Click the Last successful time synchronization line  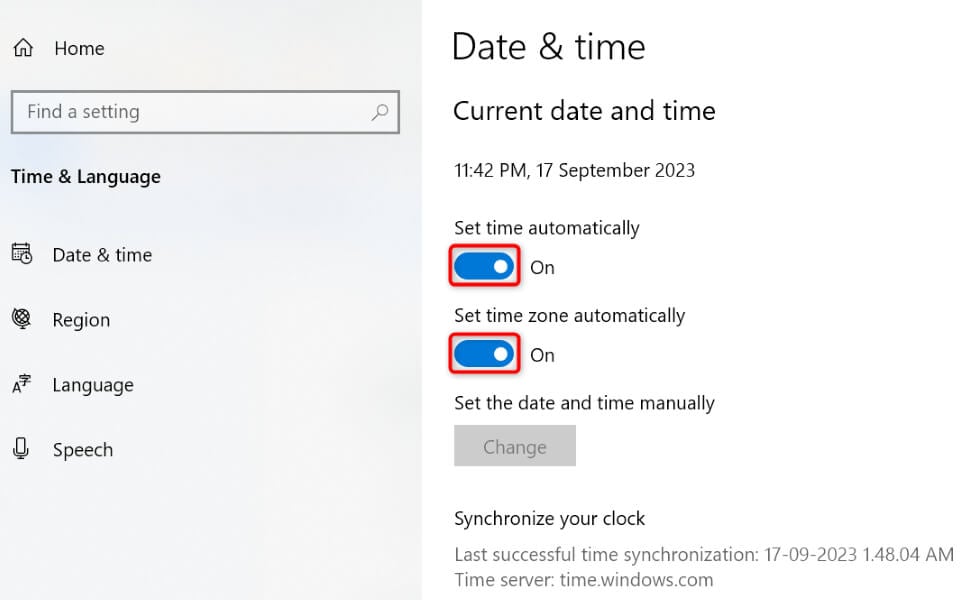pos(703,554)
